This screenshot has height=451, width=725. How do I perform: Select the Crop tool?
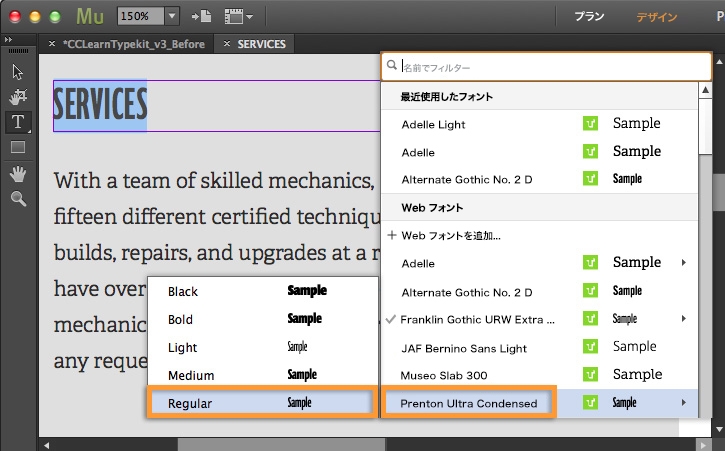pos(18,96)
